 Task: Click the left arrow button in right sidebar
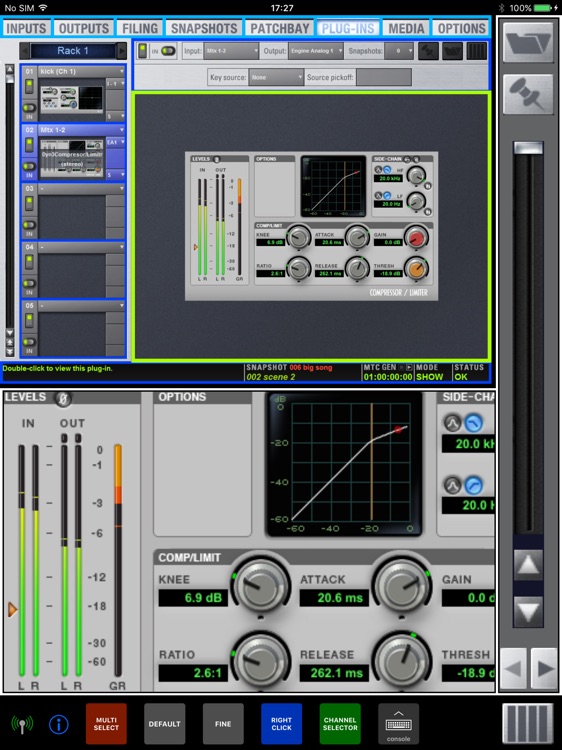(x=513, y=669)
